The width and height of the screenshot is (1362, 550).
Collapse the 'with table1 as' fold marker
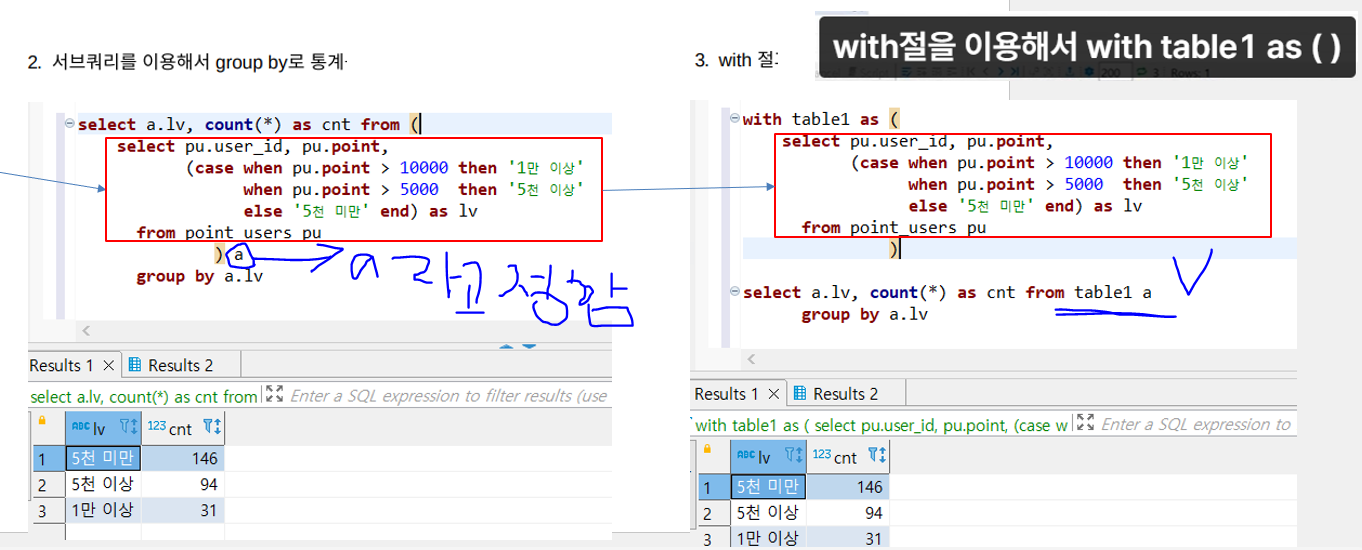735,119
